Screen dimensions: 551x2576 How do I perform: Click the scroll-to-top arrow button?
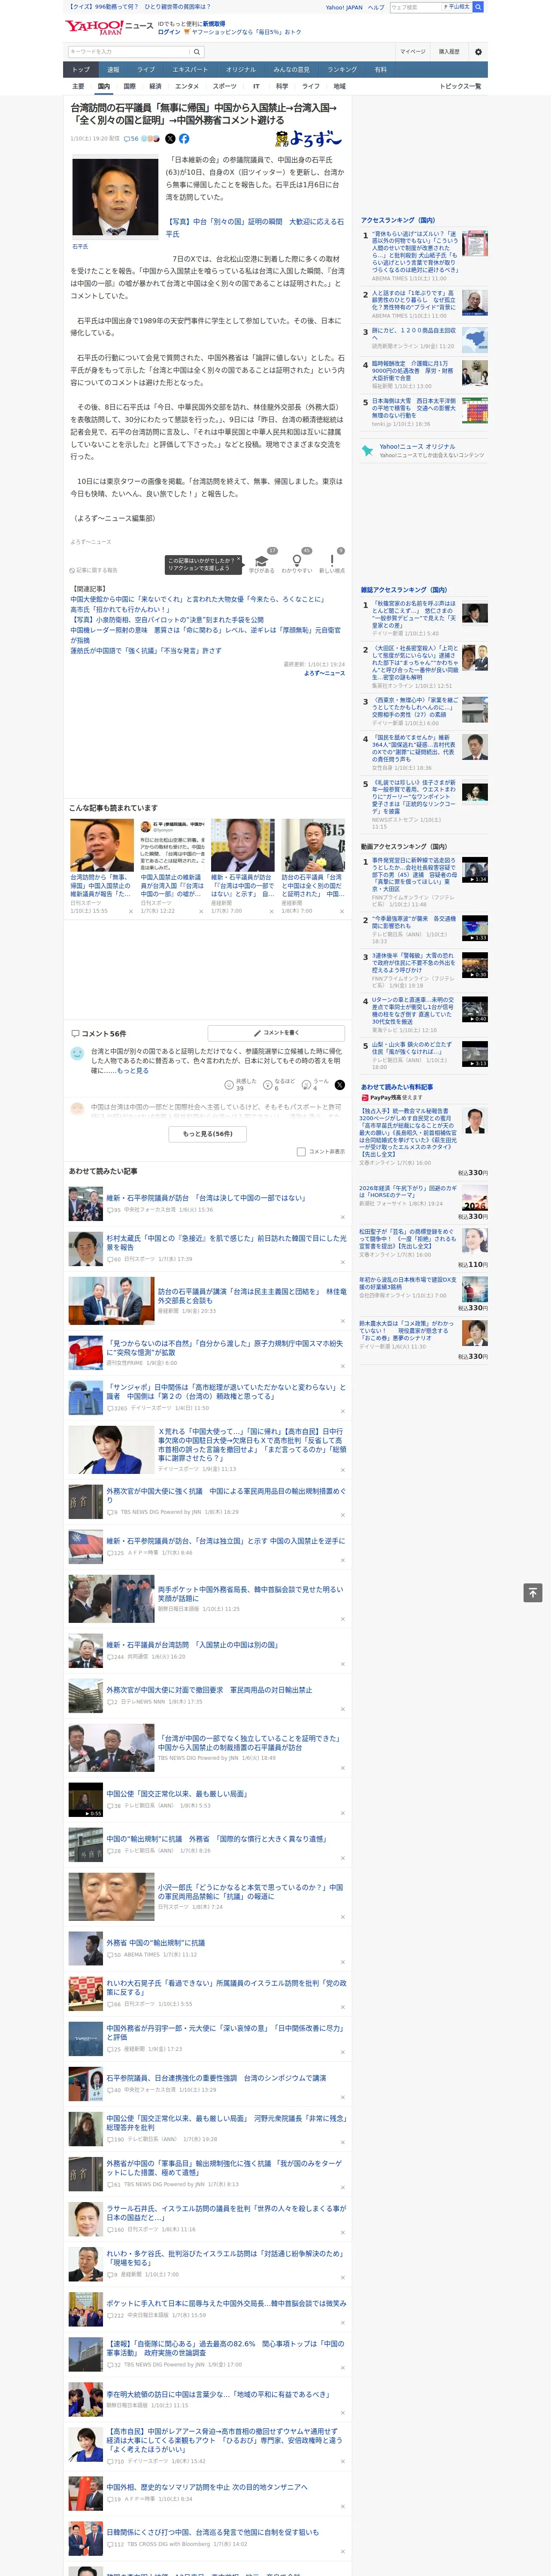533,1593
